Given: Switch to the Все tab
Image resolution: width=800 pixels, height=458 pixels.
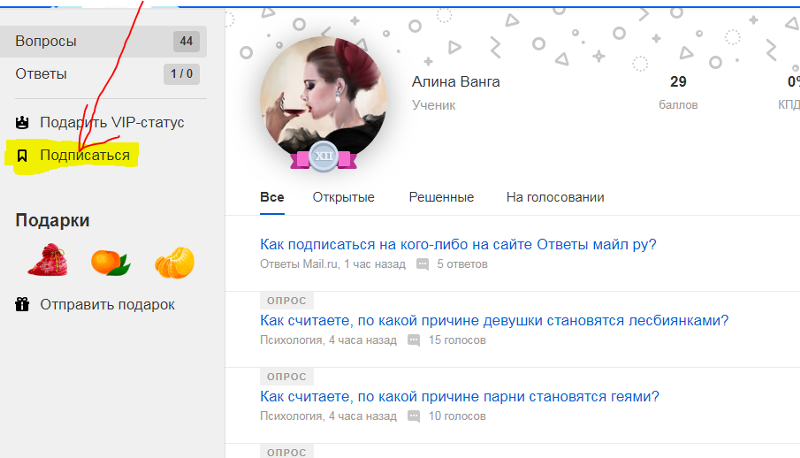Looking at the screenshot, I should pyautogui.click(x=272, y=197).
